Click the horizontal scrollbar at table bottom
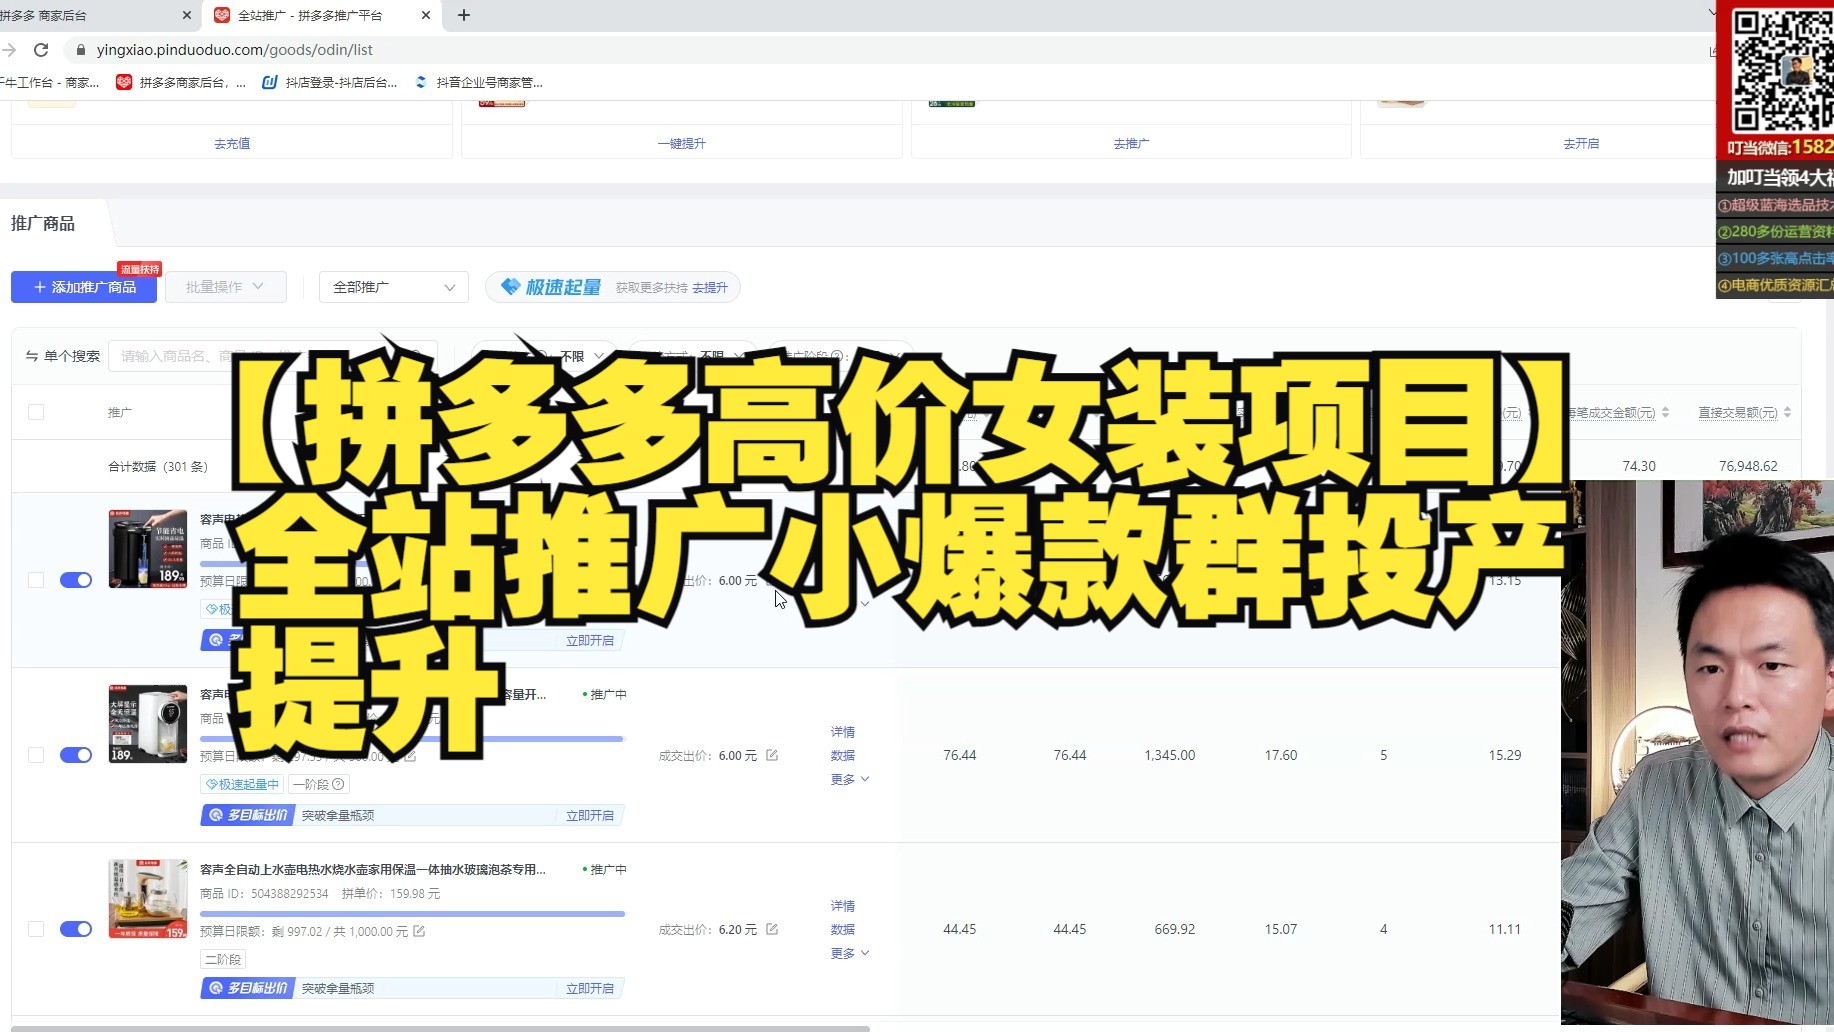The width and height of the screenshot is (1834, 1032). [x=440, y=1027]
